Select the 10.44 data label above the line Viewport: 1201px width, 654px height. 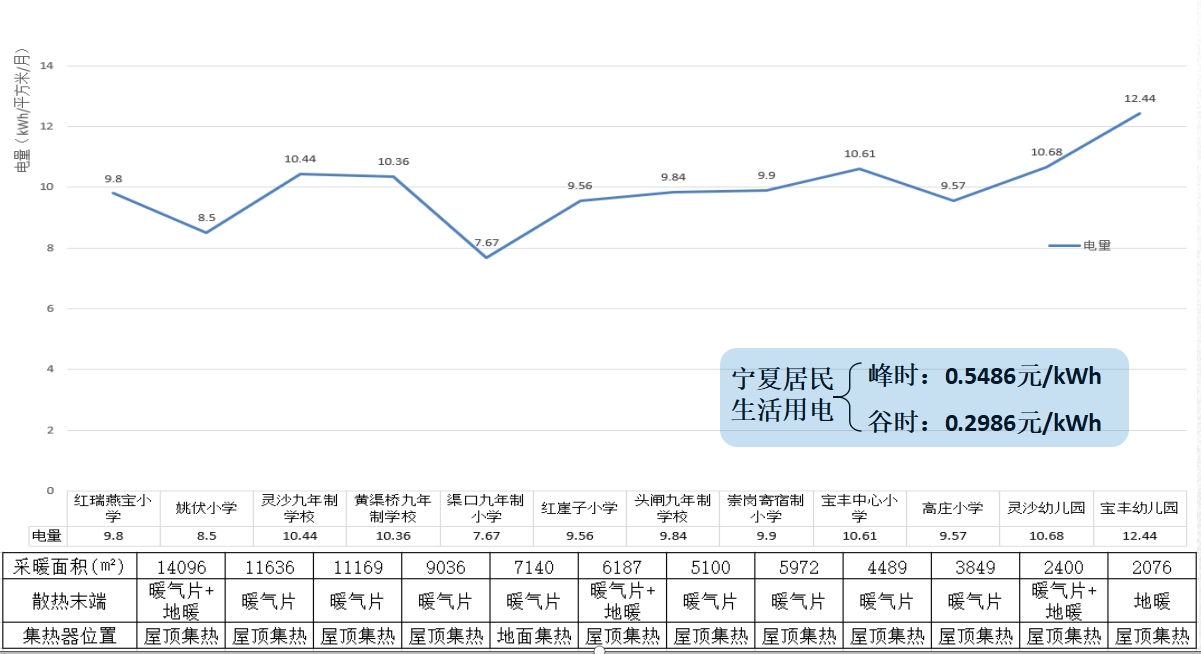(x=300, y=159)
